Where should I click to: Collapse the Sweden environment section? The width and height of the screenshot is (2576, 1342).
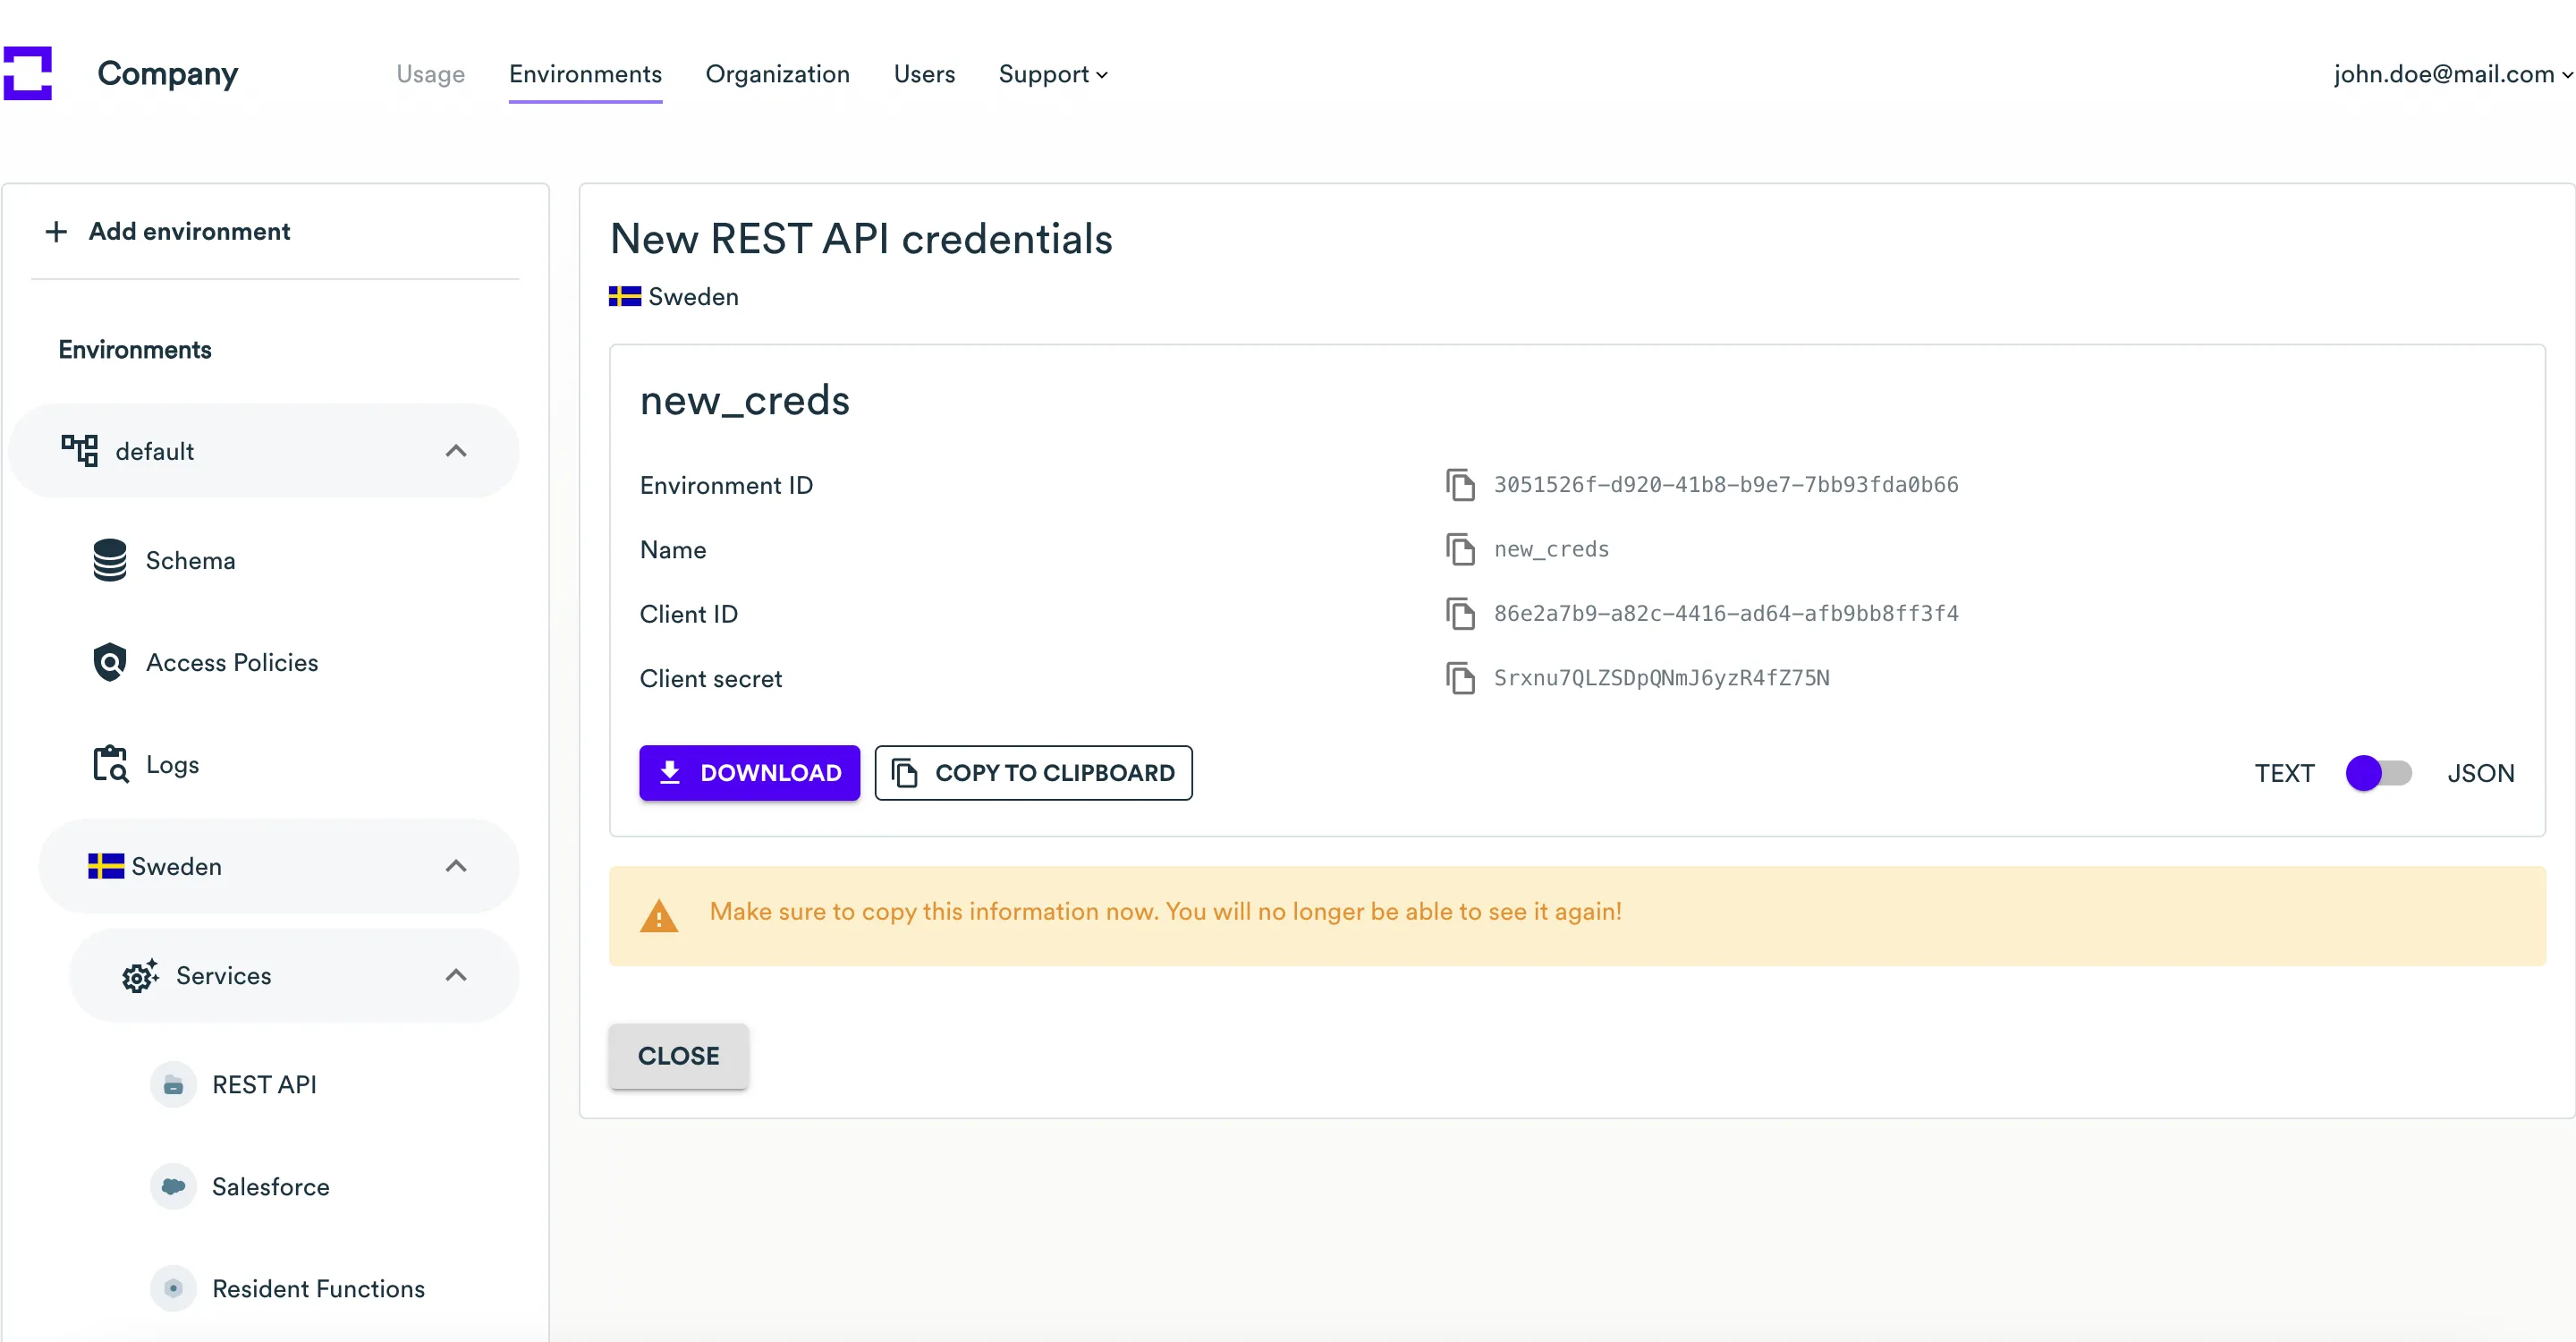[456, 866]
